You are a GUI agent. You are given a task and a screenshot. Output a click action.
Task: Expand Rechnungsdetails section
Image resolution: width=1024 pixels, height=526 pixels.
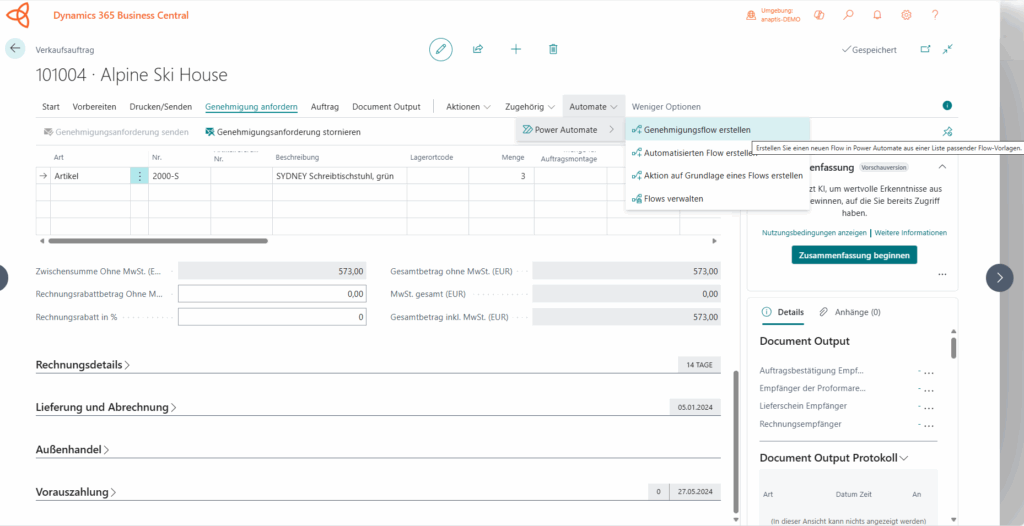pos(82,365)
